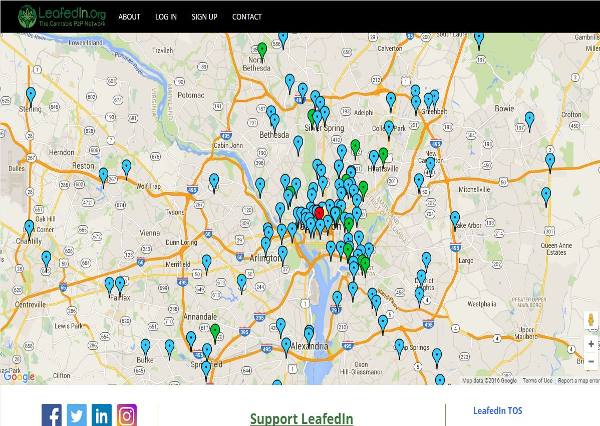Select the blue pin at Camp Springs
This screenshot has width=600, height=426.
pyautogui.click(x=399, y=346)
